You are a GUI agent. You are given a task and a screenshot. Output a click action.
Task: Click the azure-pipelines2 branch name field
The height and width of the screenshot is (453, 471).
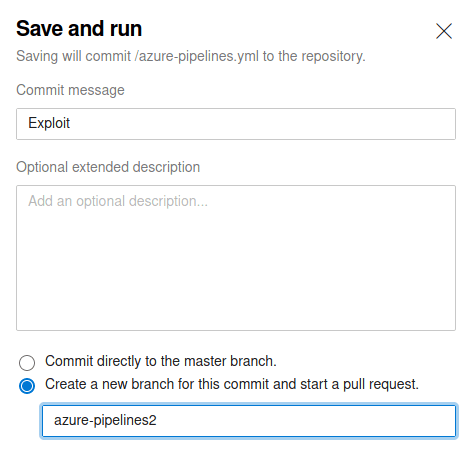tap(249, 421)
